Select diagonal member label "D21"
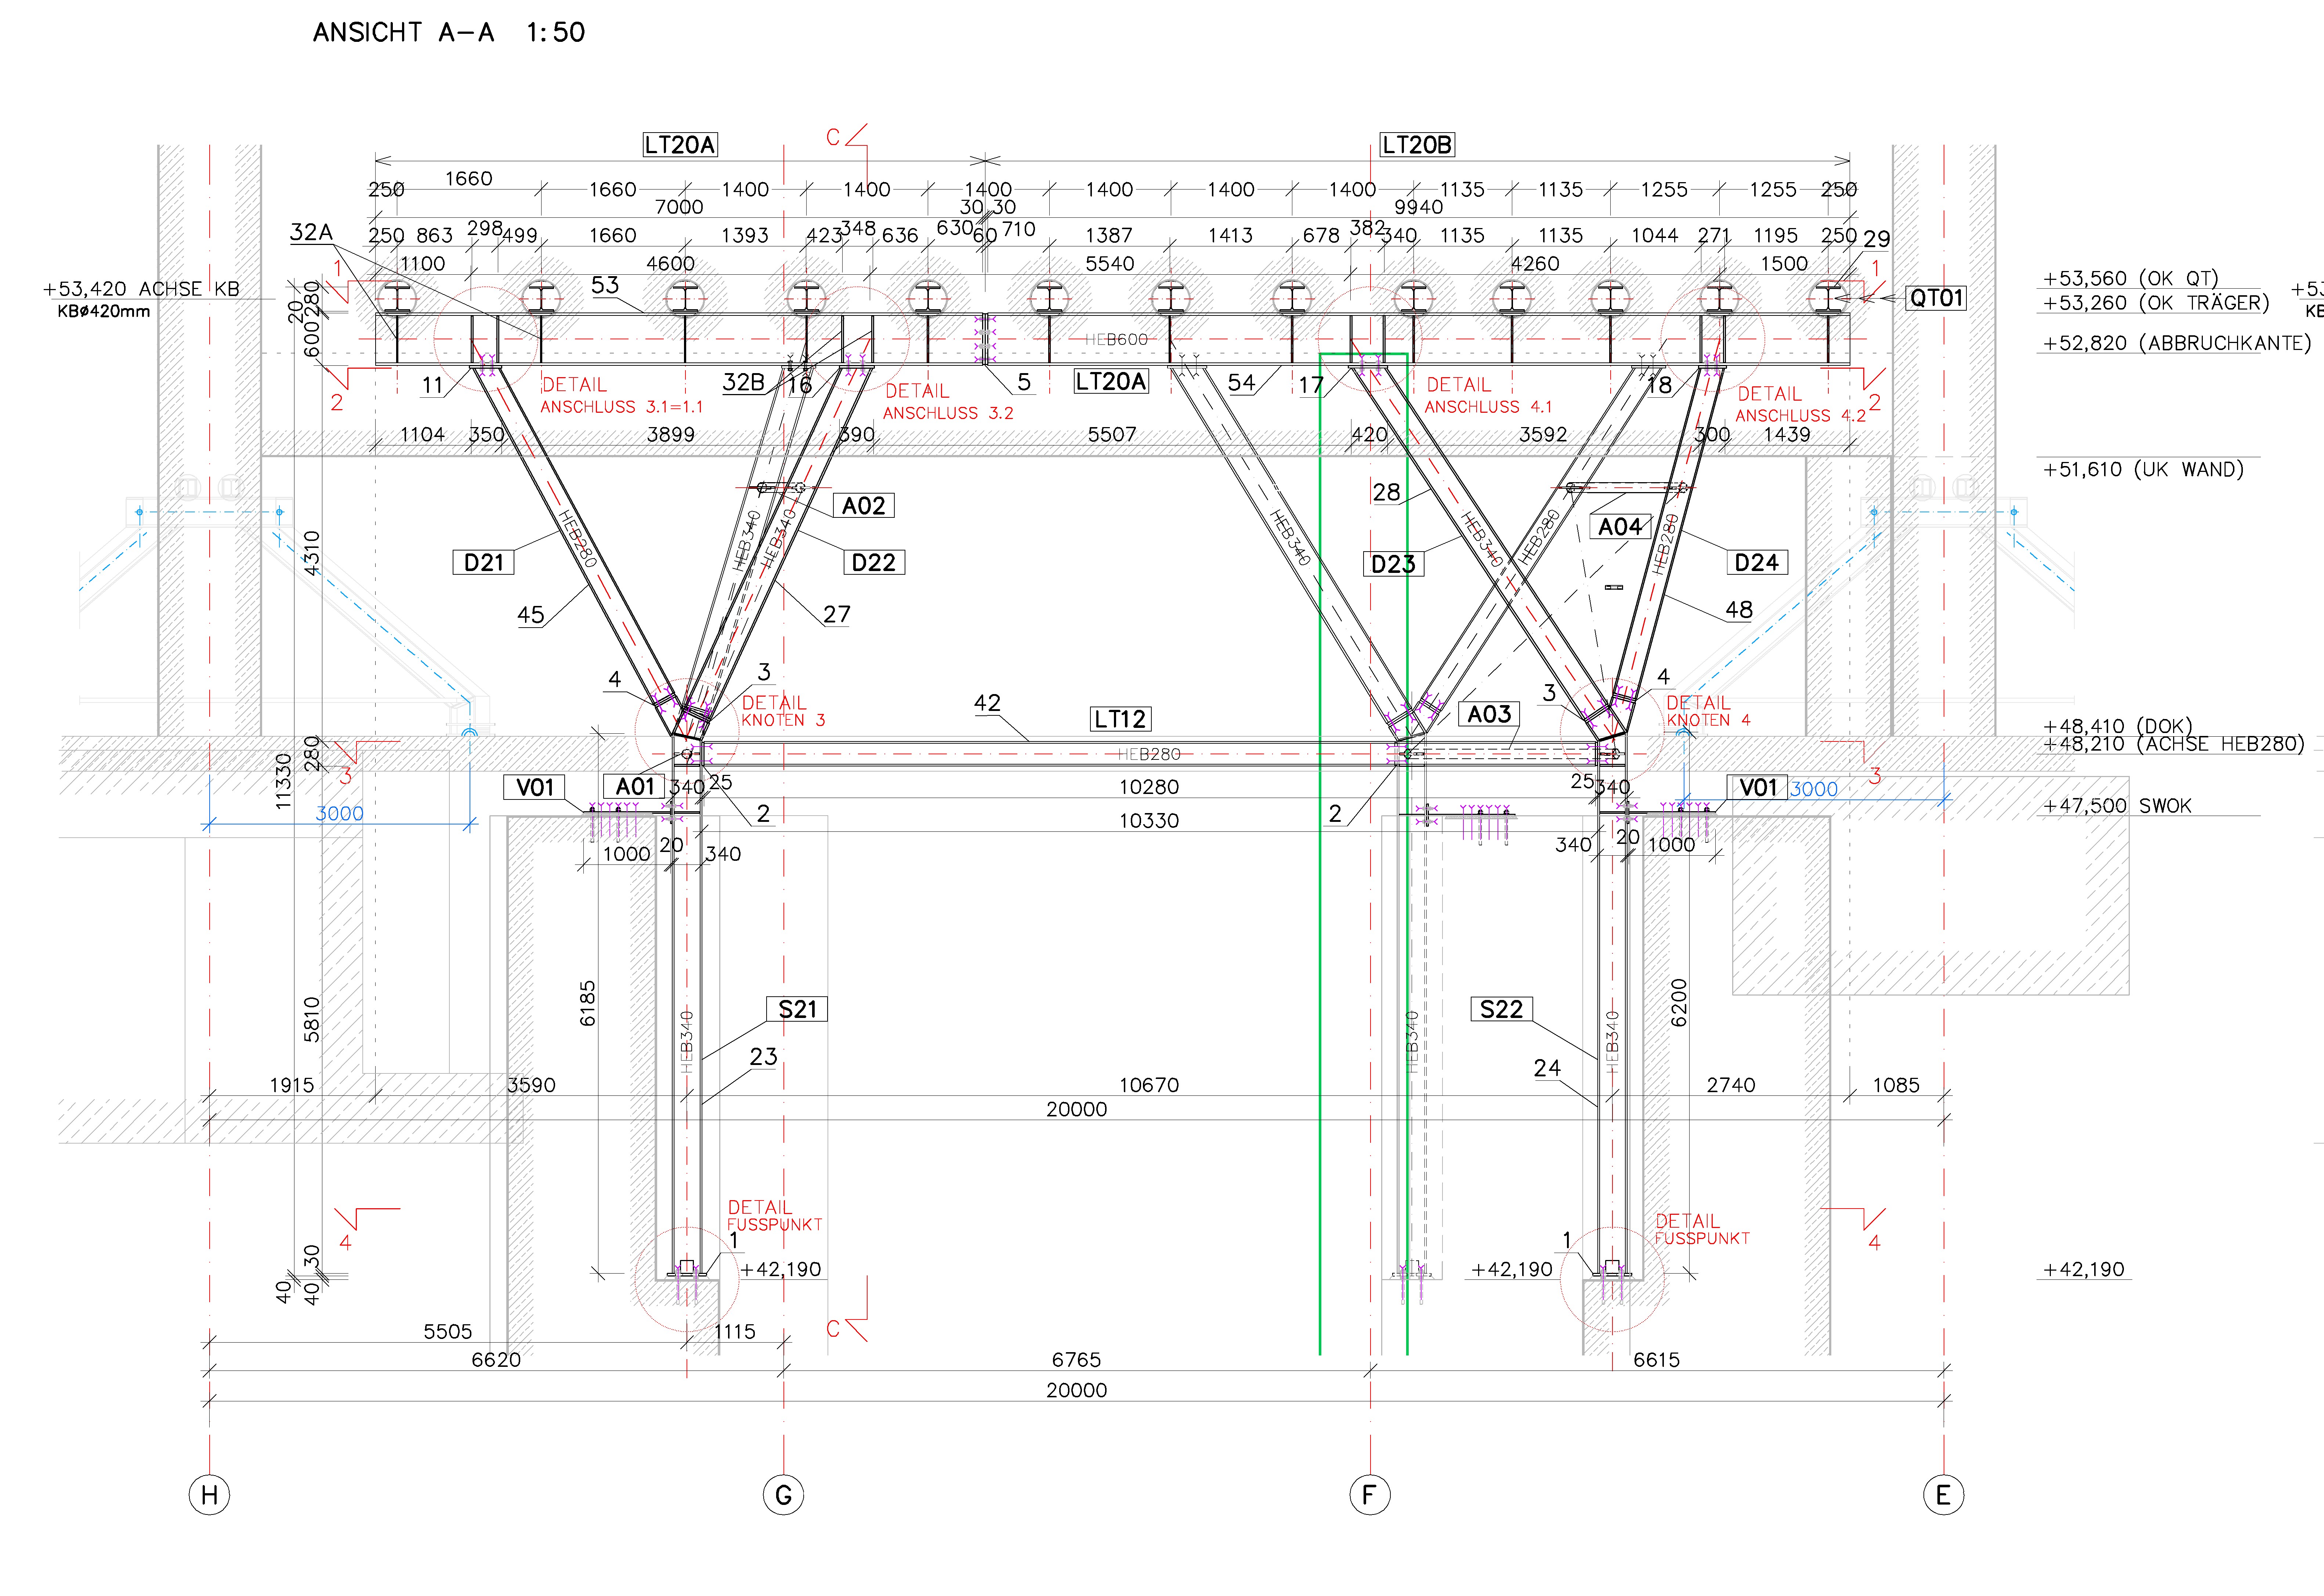Viewport: 2324px width, 1596px height. tap(484, 562)
